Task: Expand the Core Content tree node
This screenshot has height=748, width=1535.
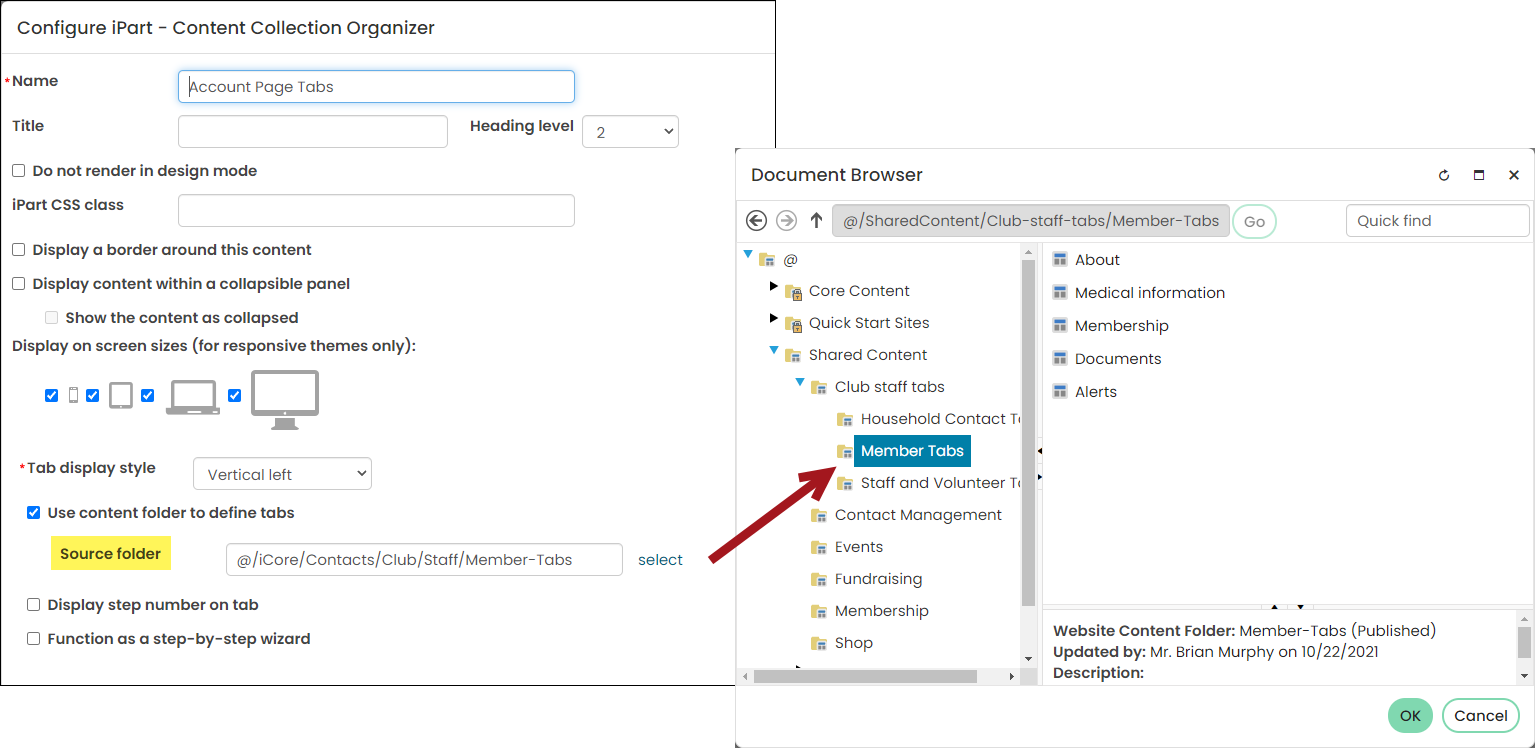Action: click(774, 287)
